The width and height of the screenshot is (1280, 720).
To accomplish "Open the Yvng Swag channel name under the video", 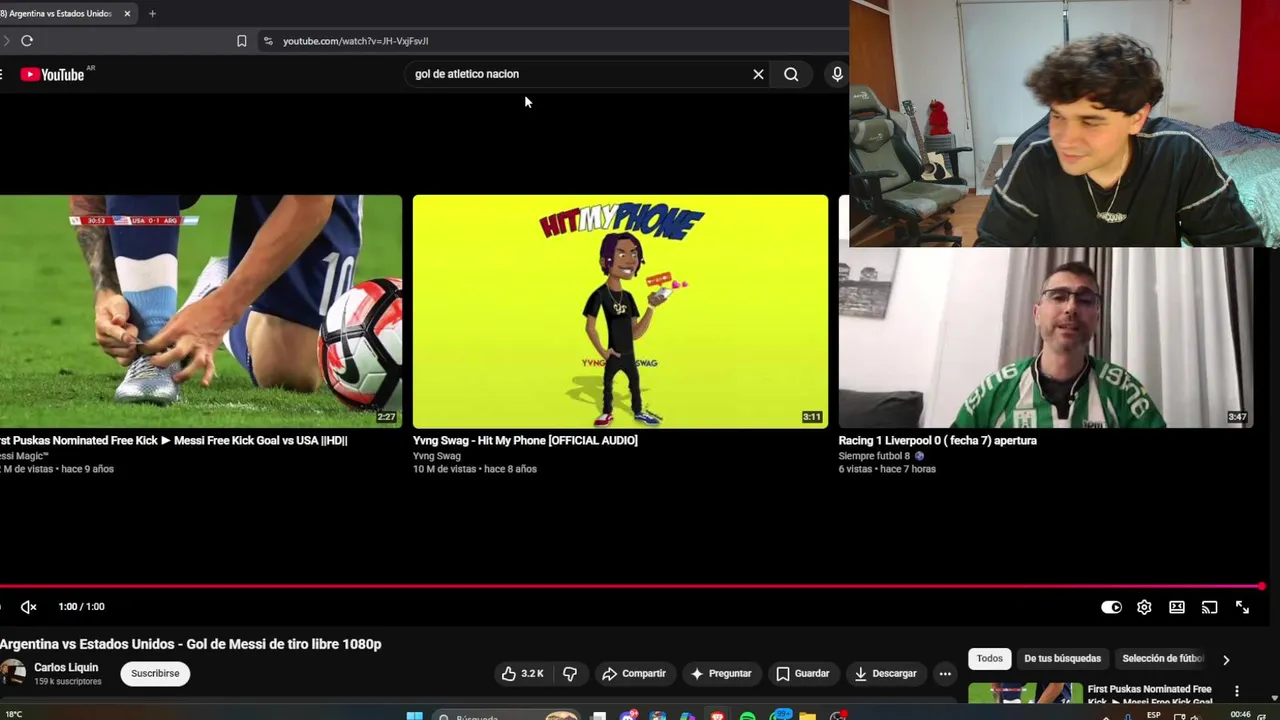I will [x=437, y=456].
